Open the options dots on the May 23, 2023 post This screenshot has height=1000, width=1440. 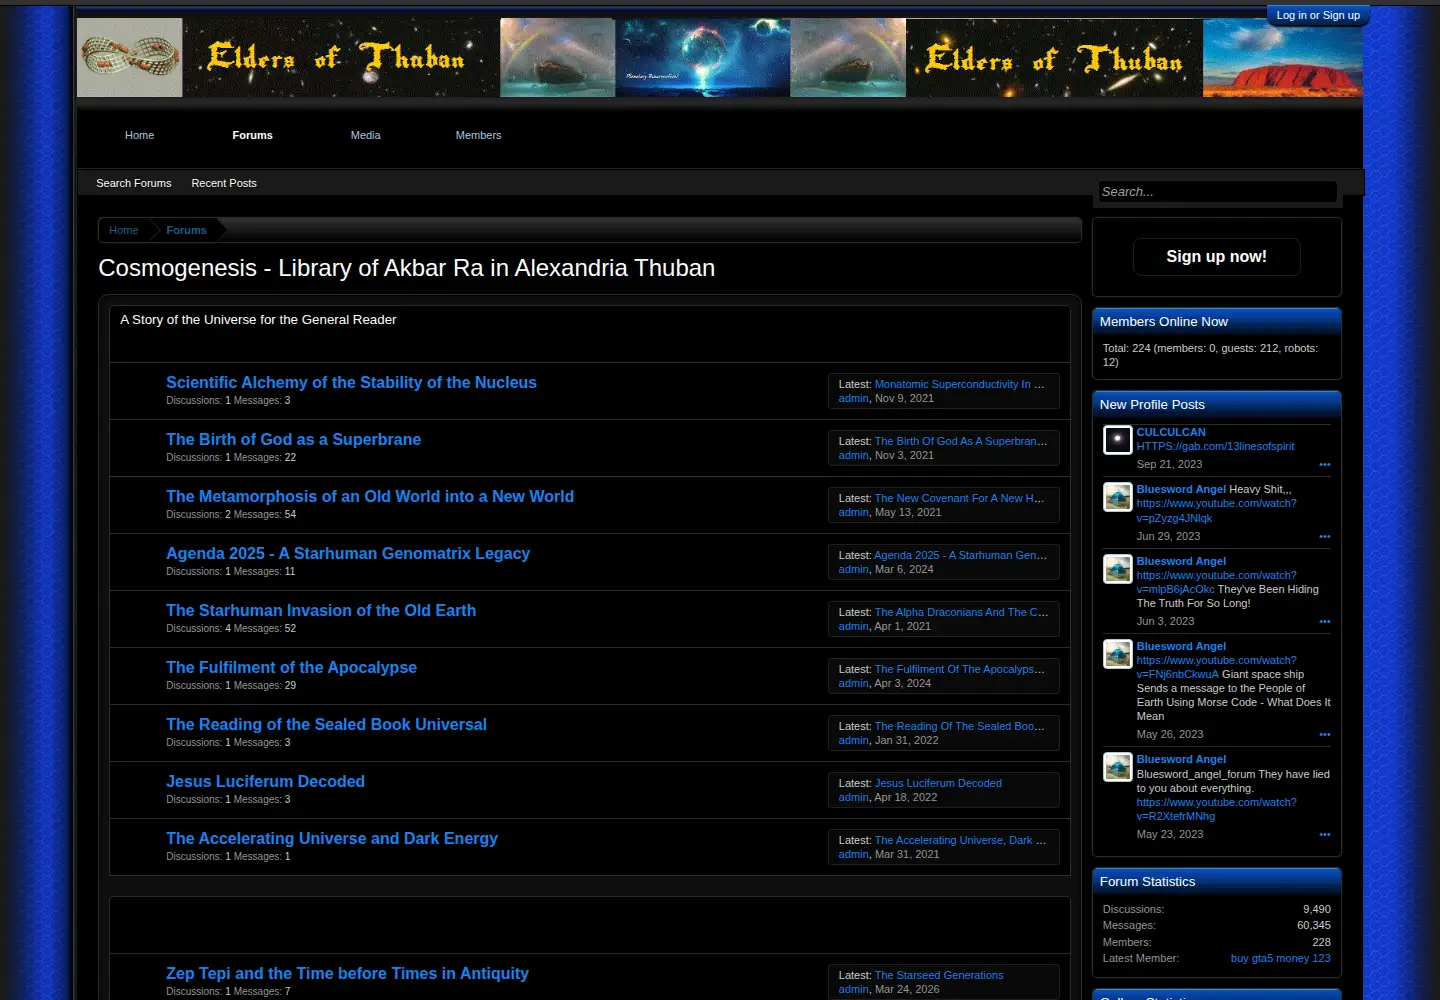pyautogui.click(x=1325, y=834)
